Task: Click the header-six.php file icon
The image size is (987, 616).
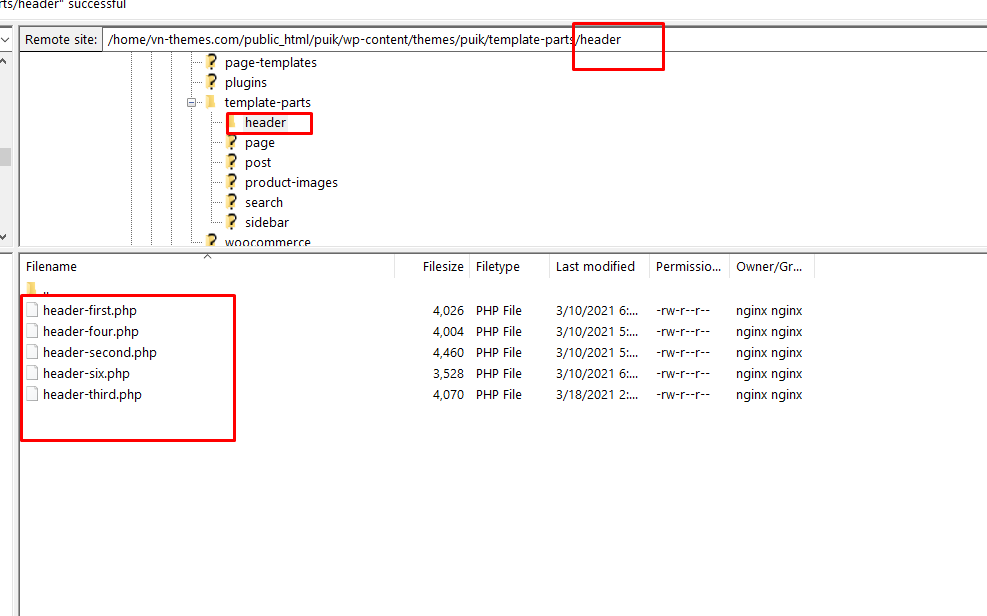Action: 33,374
